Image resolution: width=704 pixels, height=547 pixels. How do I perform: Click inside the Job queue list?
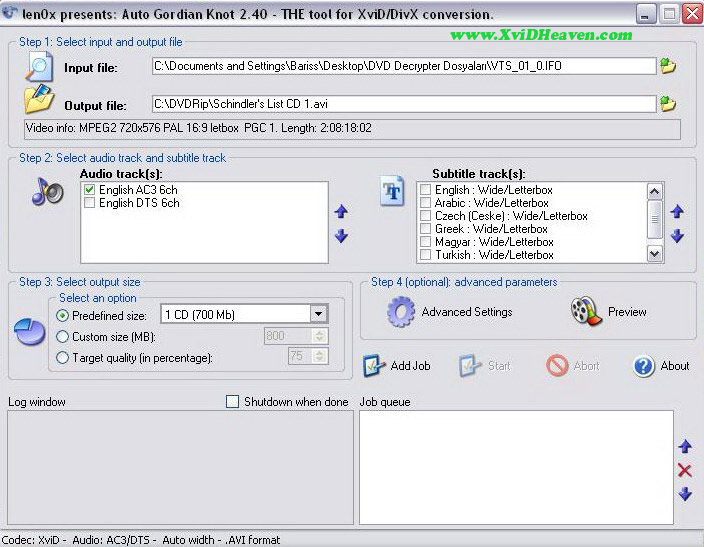point(516,467)
